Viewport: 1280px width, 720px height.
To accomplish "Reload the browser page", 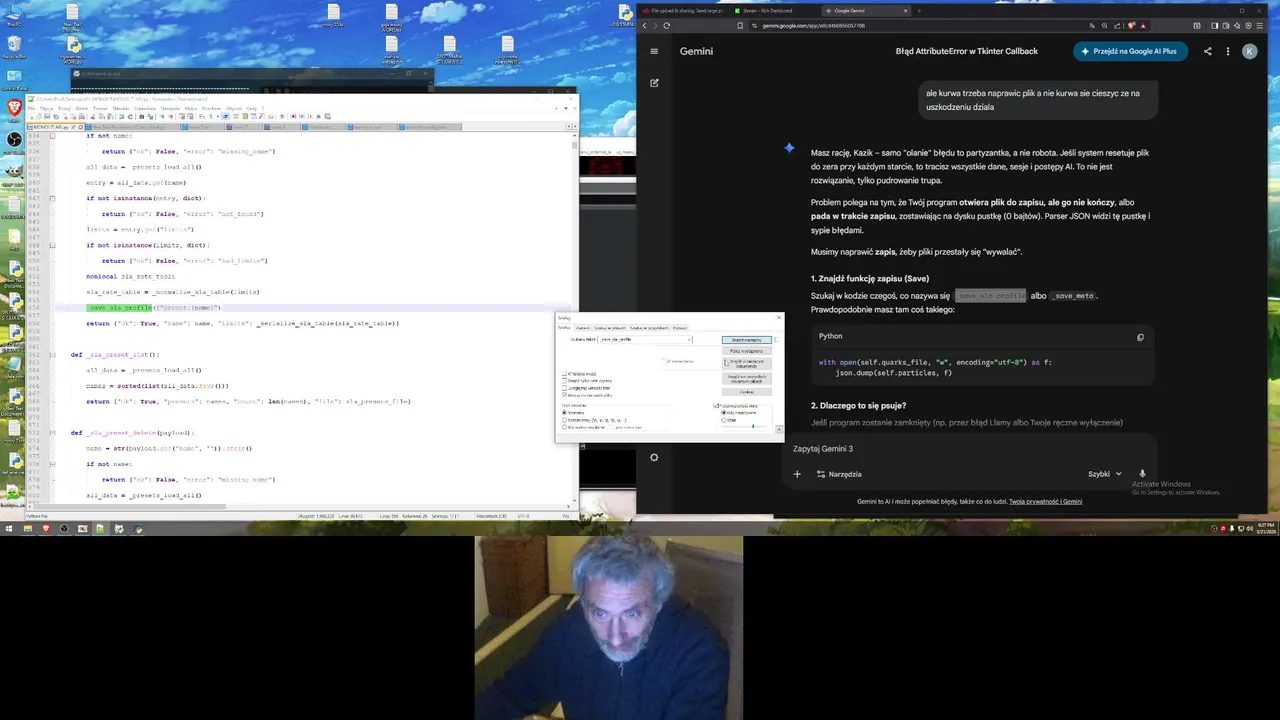I will pyautogui.click(x=667, y=25).
